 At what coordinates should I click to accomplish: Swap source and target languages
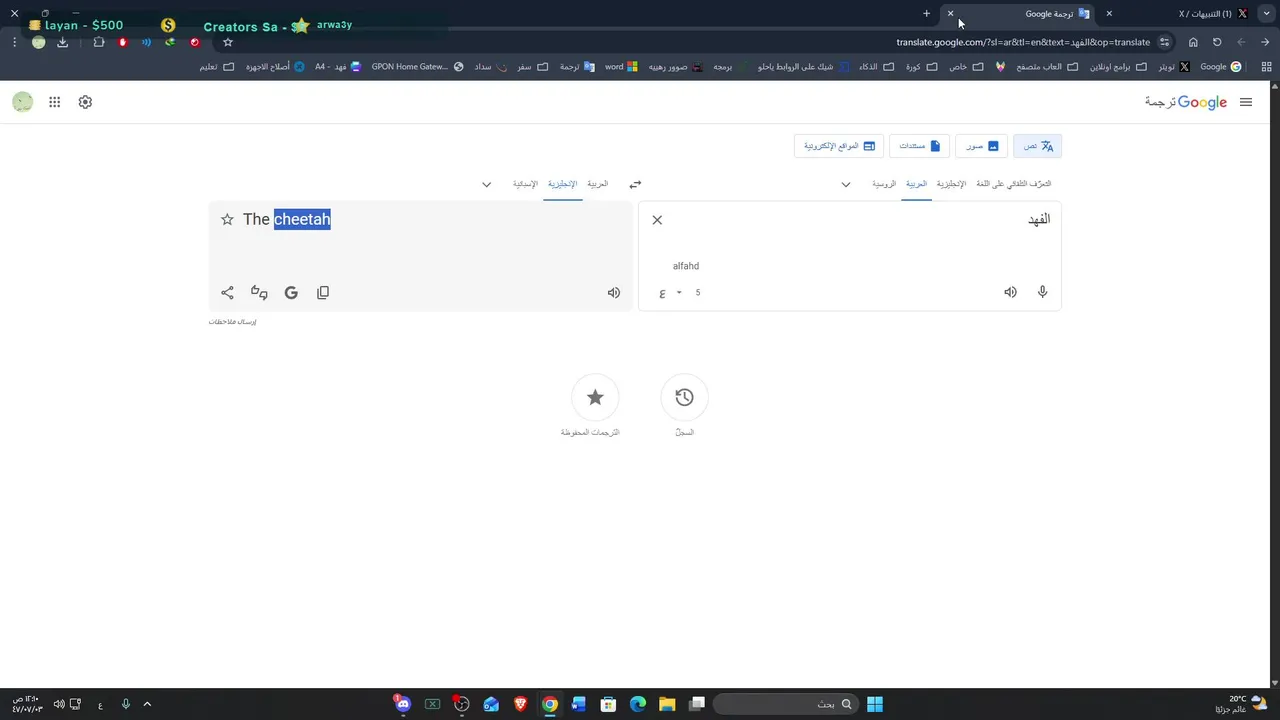(635, 184)
